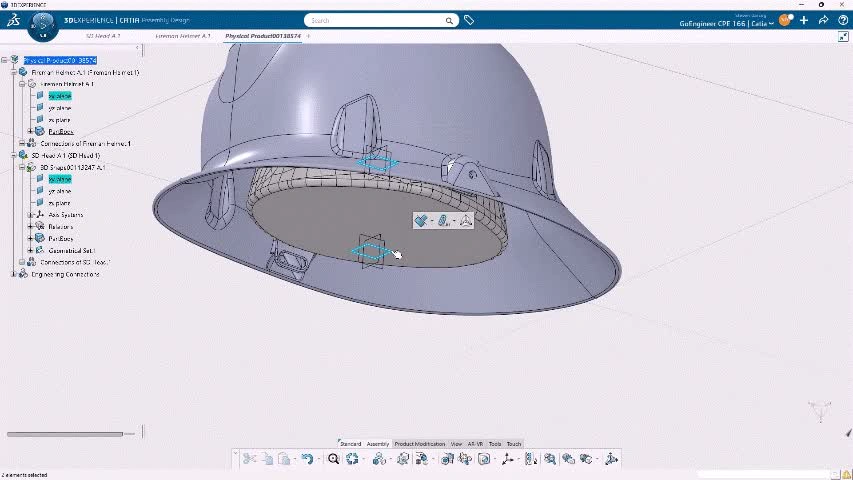Viewport: 853px width, 480px height.
Task: Select zx plane under Fireman Helmet A.1
Action: point(59,120)
